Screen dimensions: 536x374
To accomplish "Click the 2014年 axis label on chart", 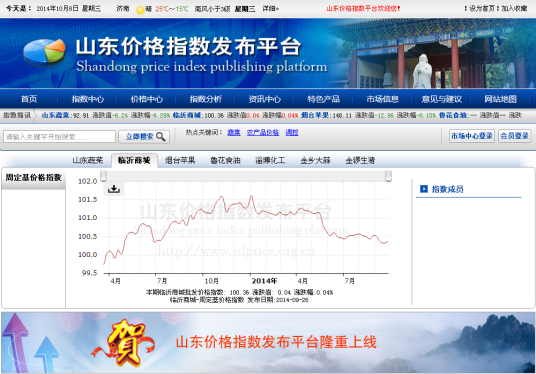I will (x=264, y=281).
